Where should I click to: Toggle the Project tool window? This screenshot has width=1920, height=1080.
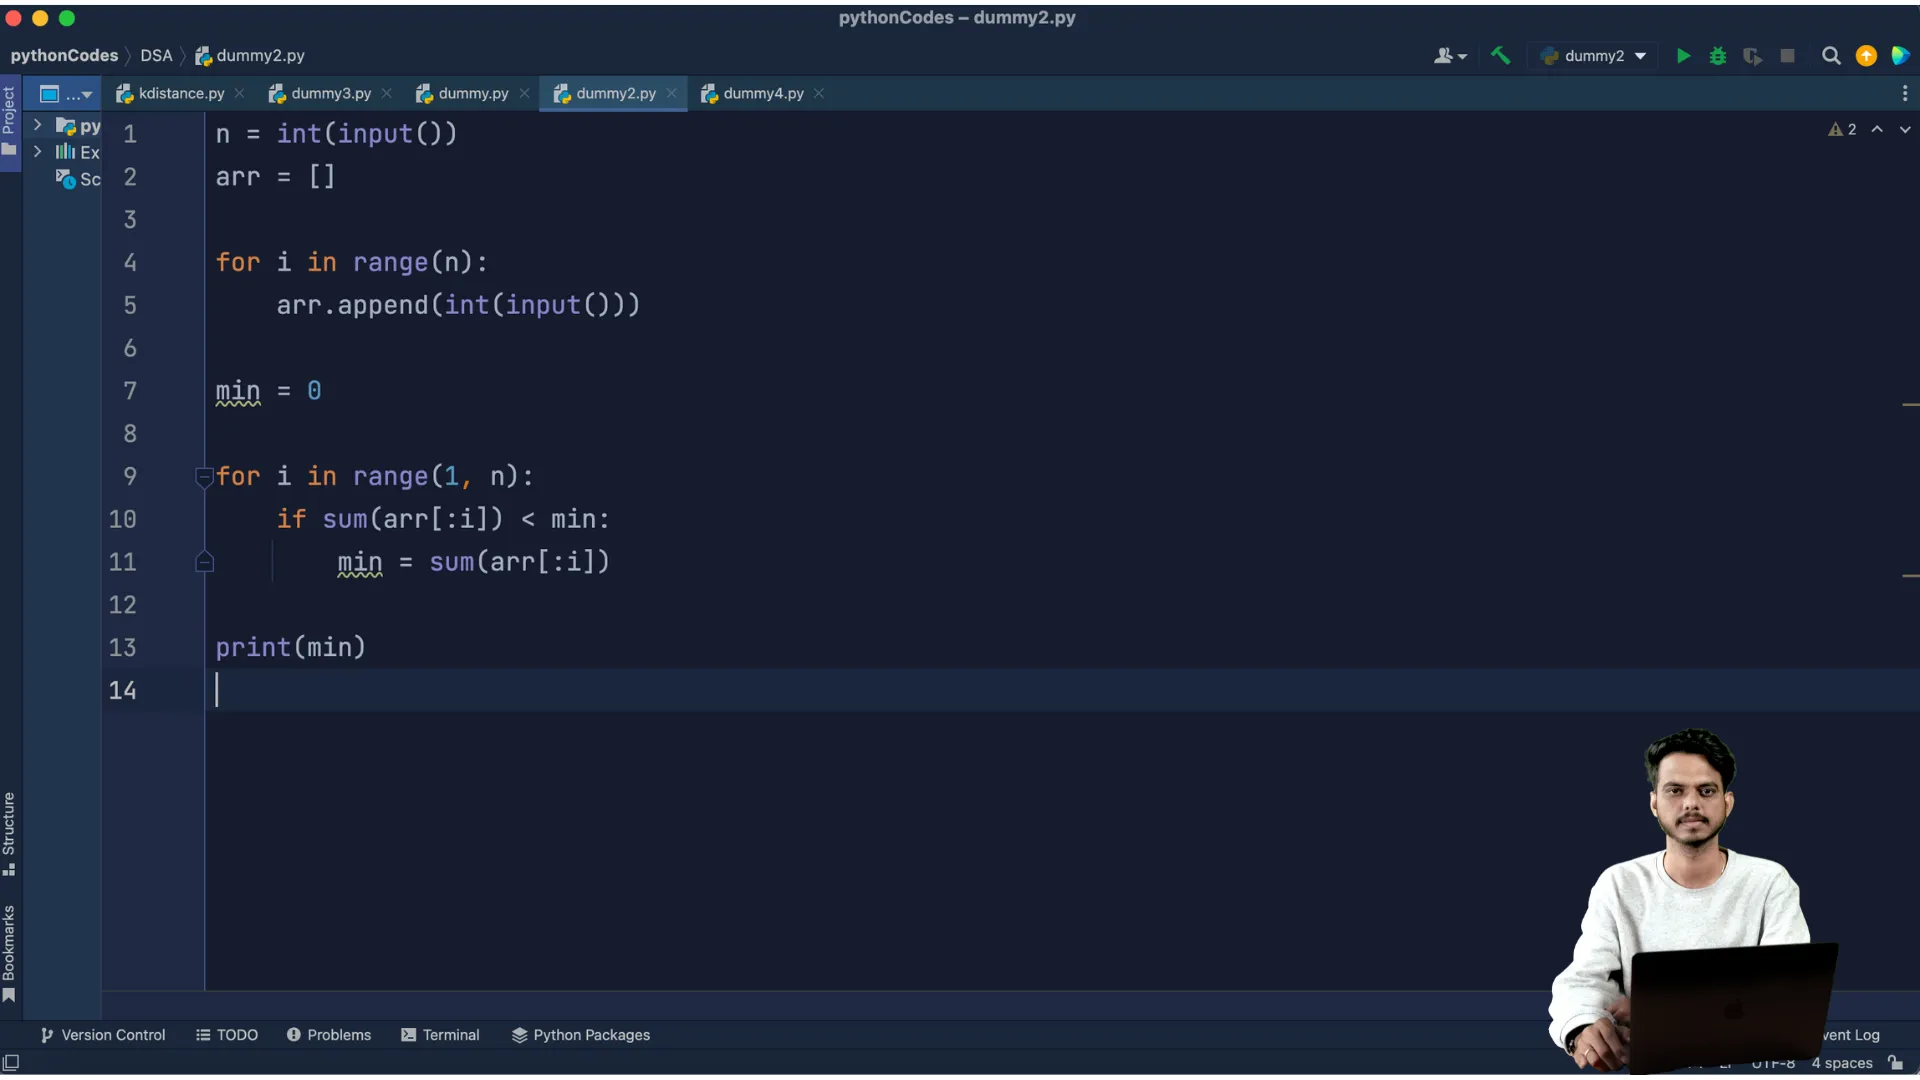tap(9, 120)
